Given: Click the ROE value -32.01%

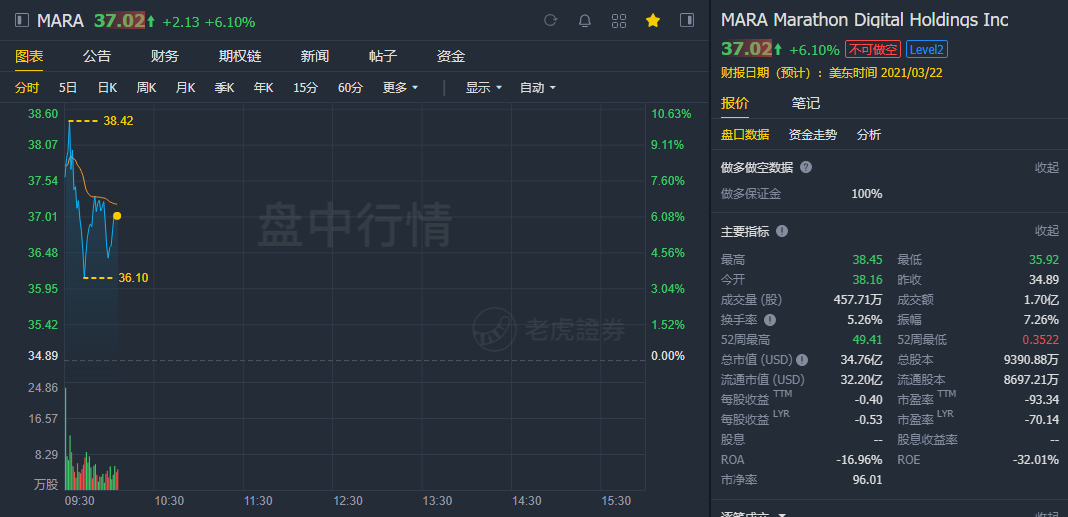Looking at the screenshot, I should (x=1036, y=460).
